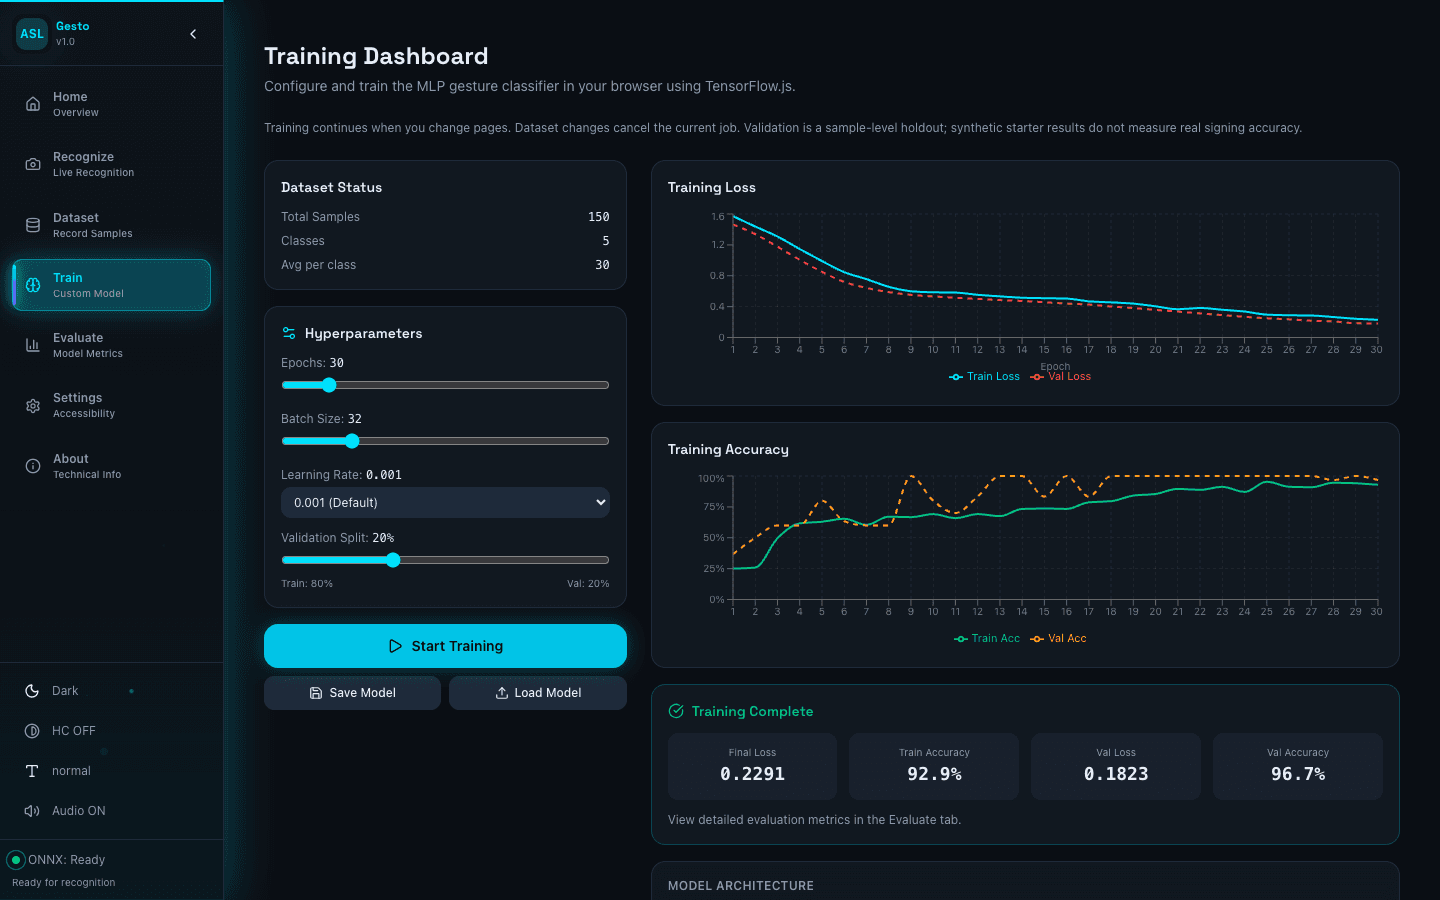1440x900 pixels.
Task: Click the Train brain icon
Action: pos(33,285)
